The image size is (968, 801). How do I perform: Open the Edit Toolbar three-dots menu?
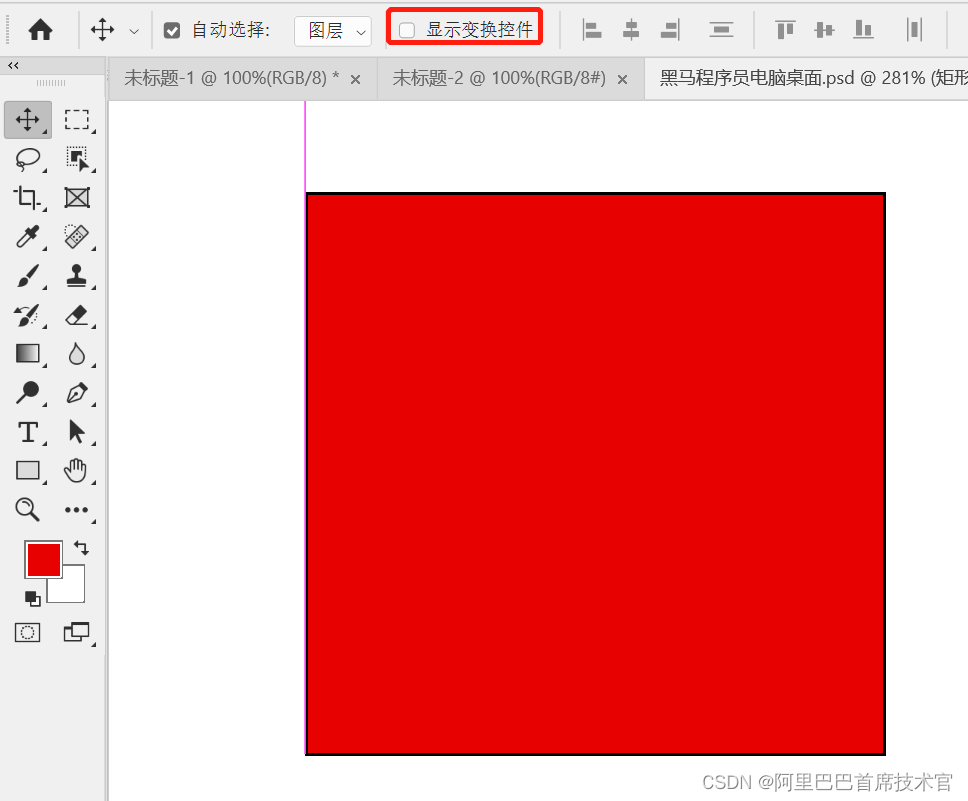77,510
